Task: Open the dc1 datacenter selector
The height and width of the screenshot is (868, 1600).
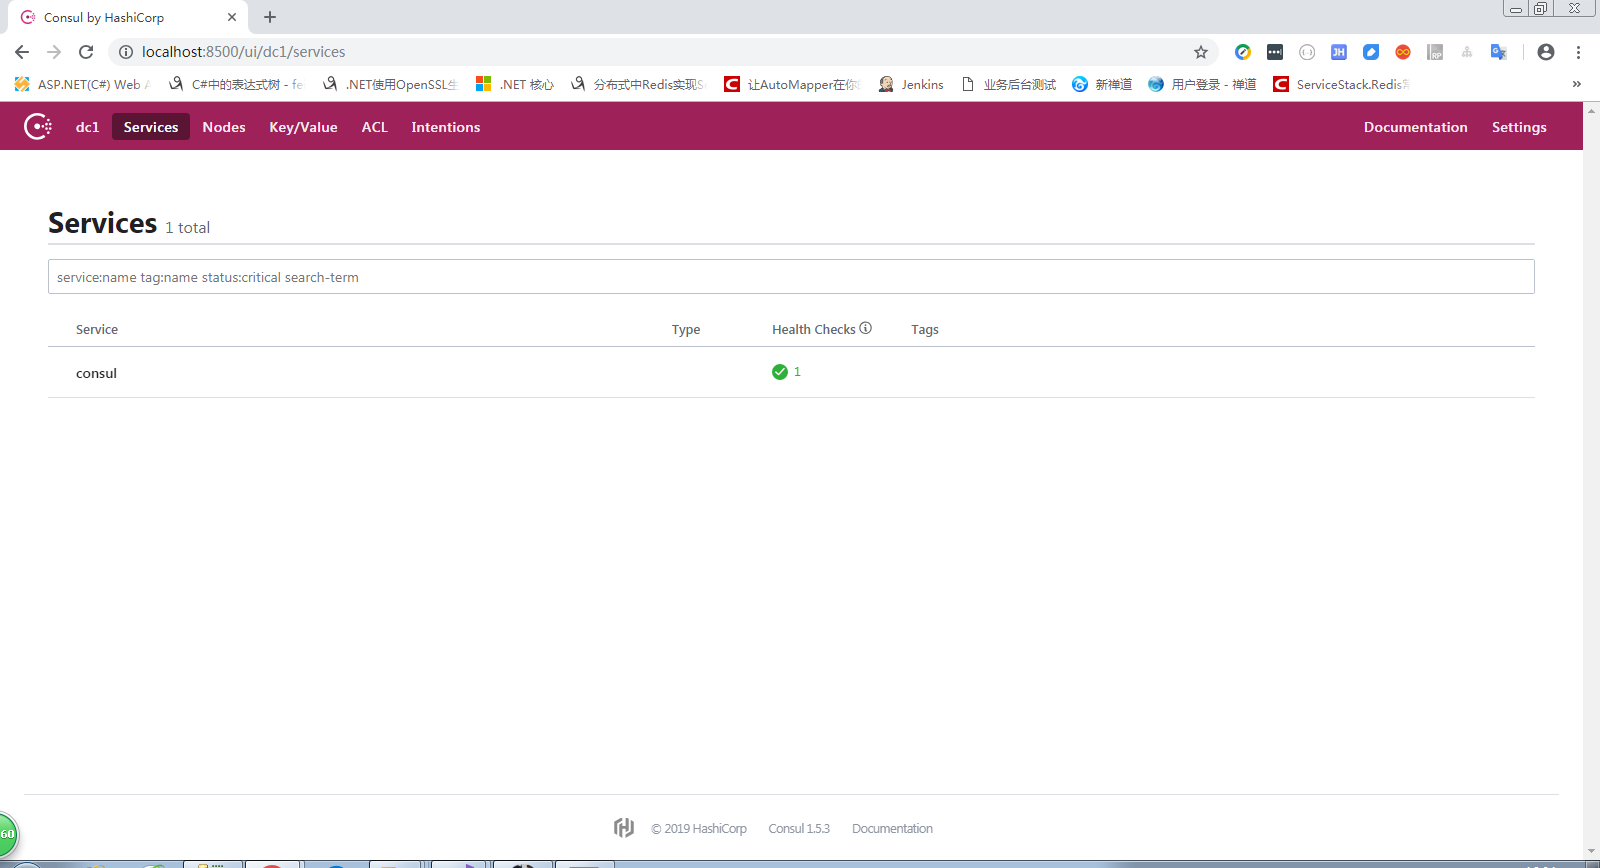Action: (88, 127)
